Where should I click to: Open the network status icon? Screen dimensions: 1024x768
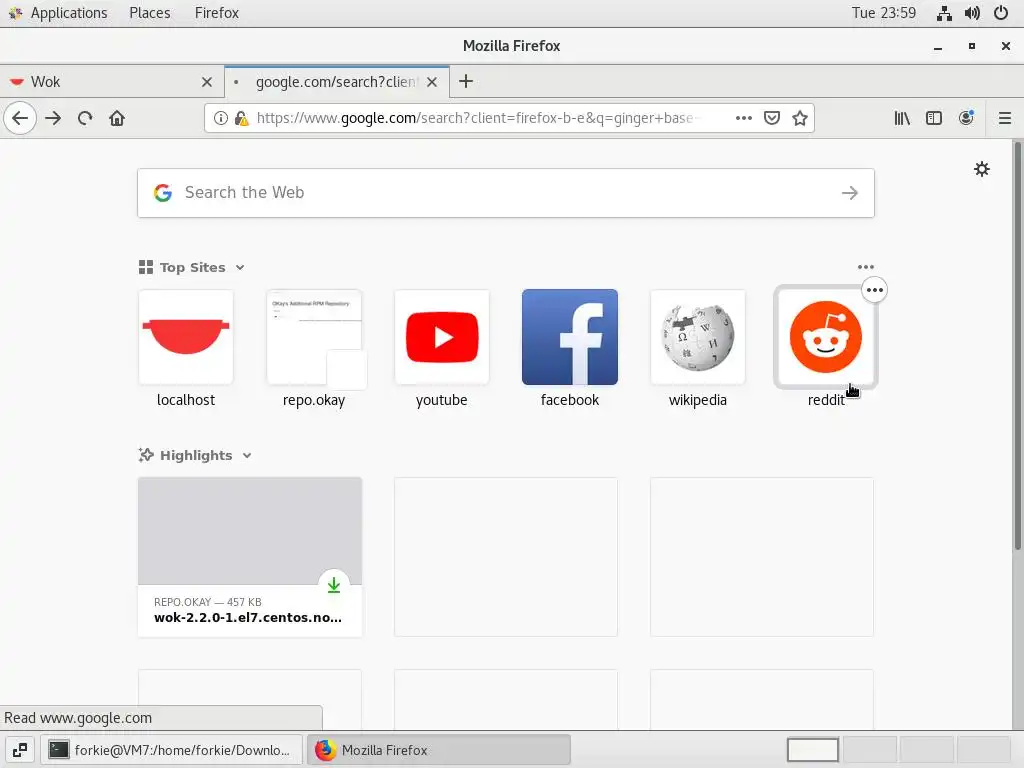tap(944, 13)
